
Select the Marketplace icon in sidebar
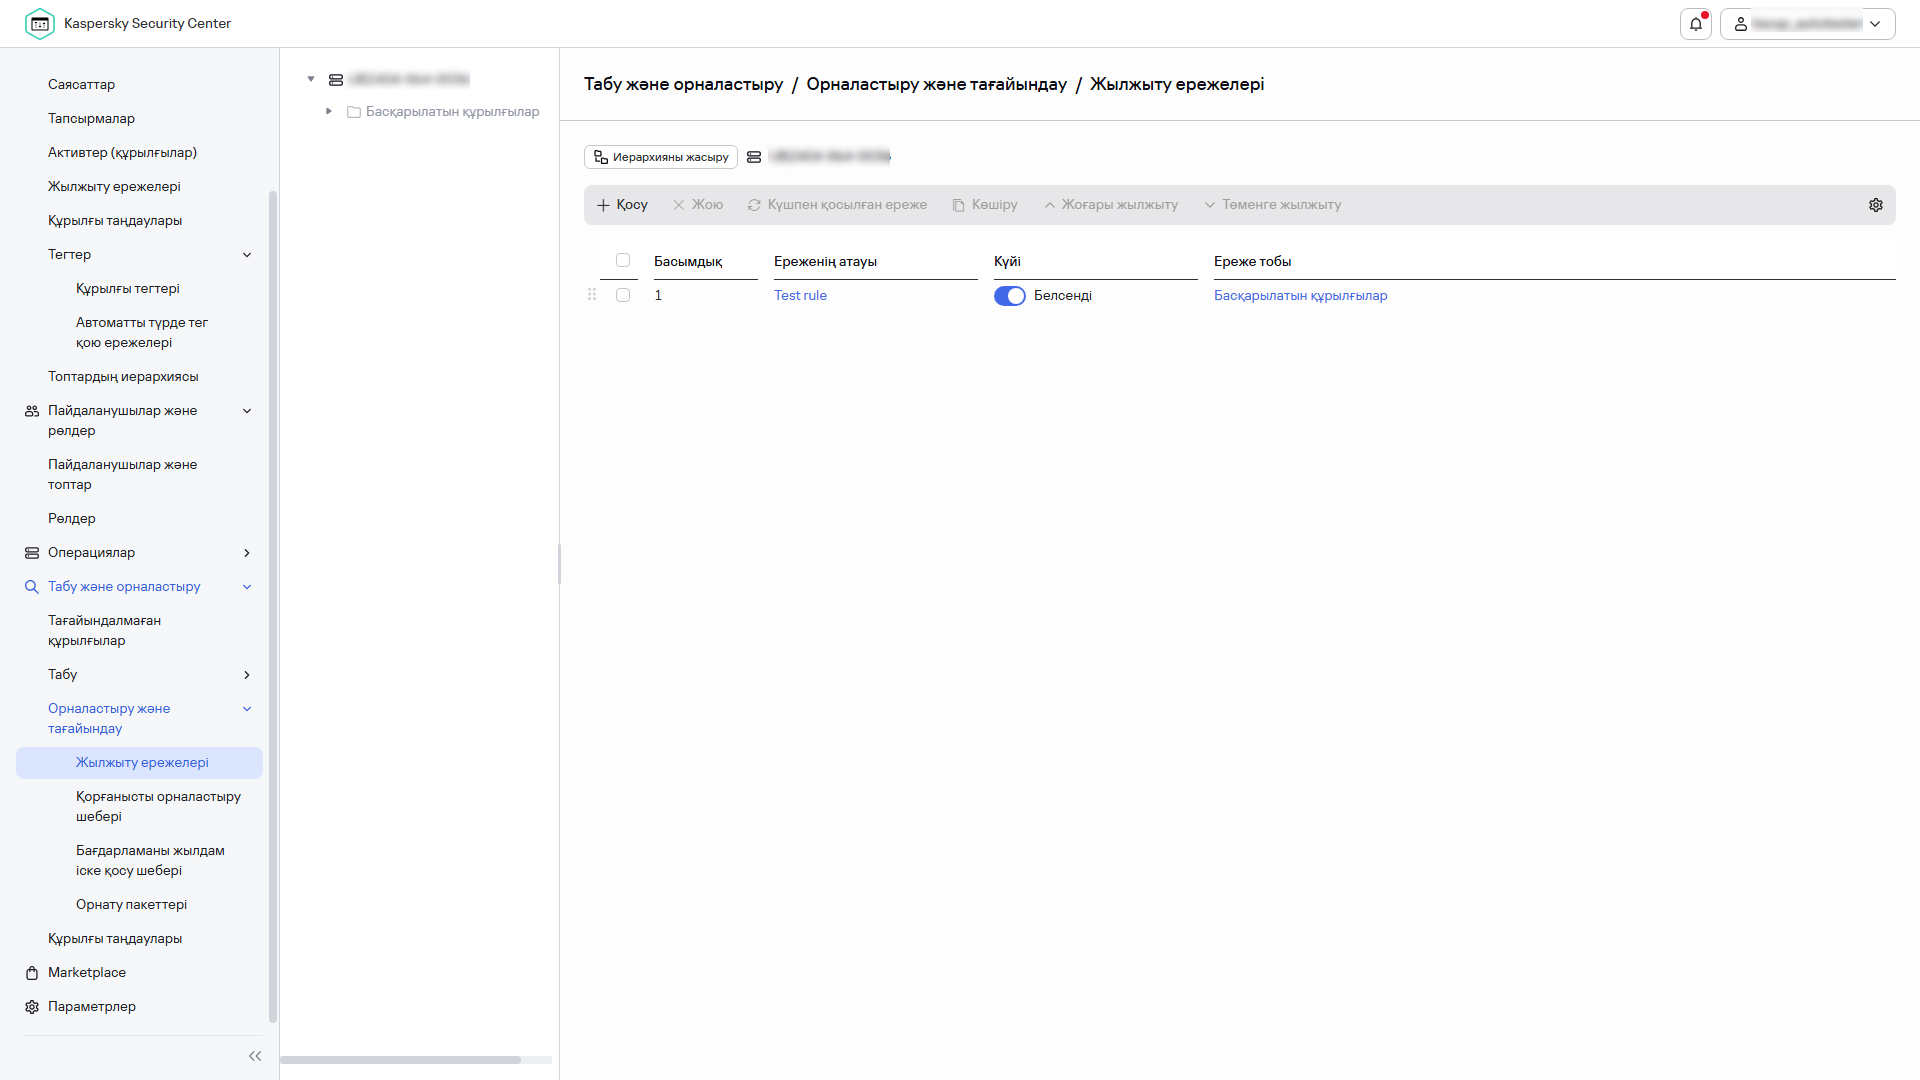pyautogui.click(x=31, y=972)
